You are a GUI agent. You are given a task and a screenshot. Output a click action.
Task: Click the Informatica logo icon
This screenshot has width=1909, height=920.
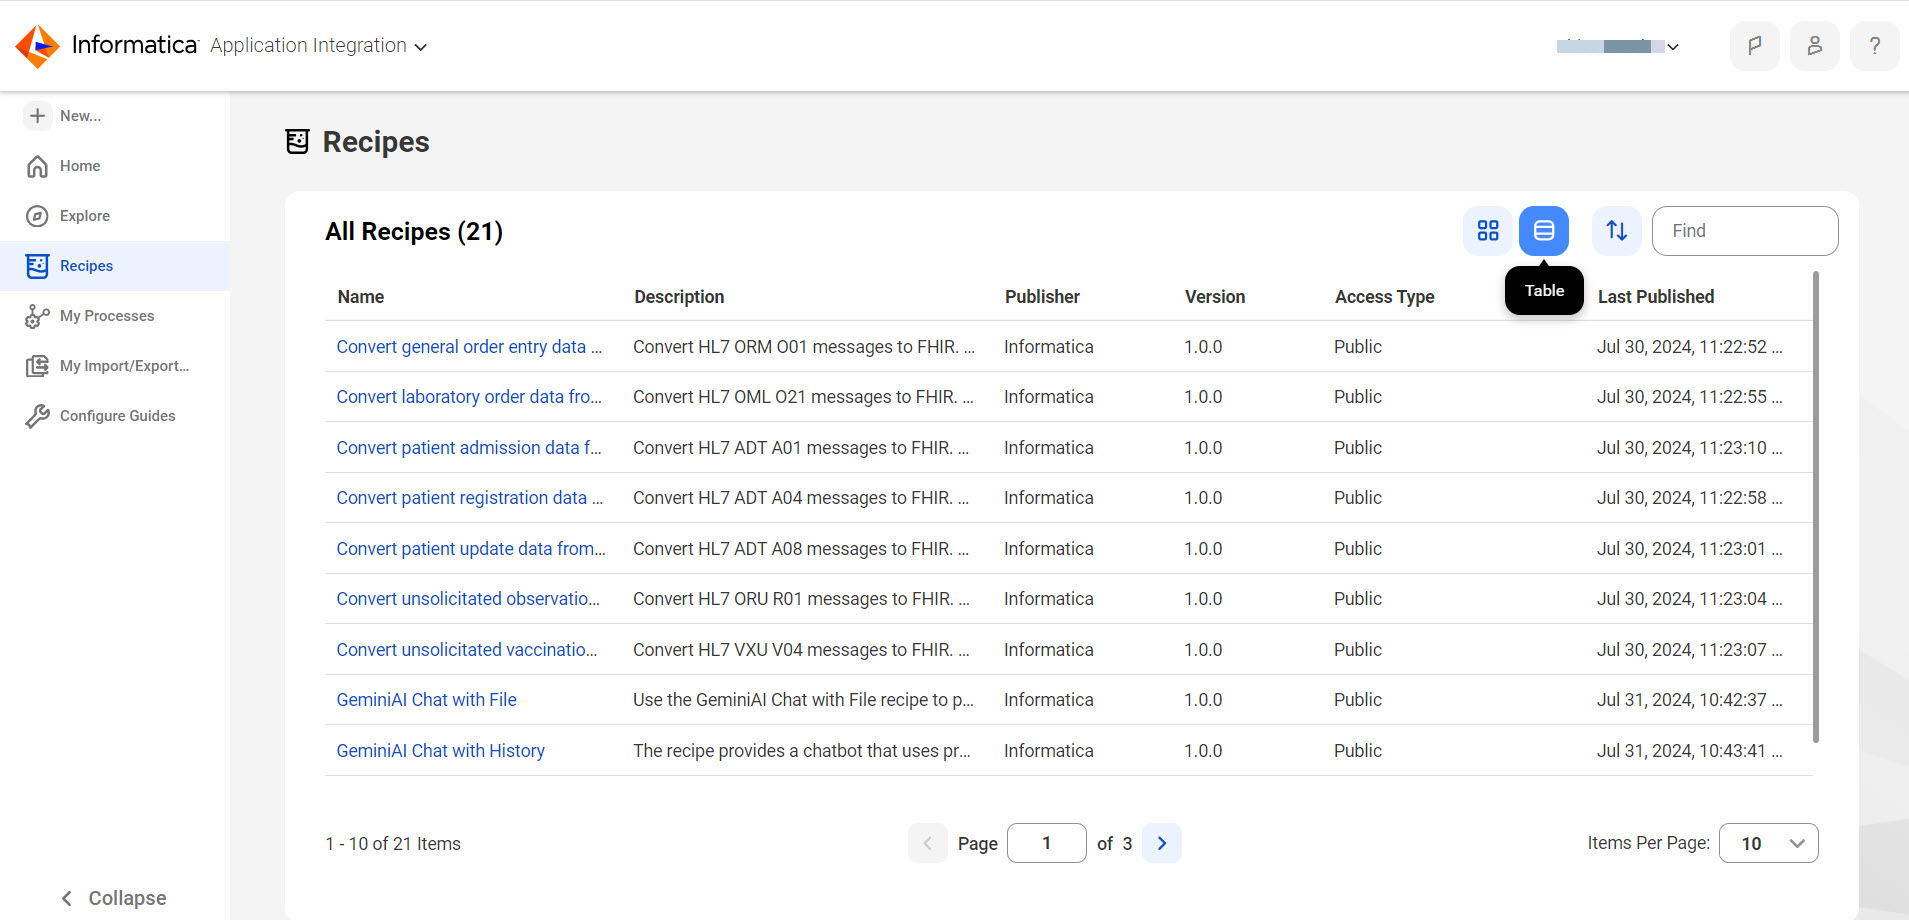point(38,46)
